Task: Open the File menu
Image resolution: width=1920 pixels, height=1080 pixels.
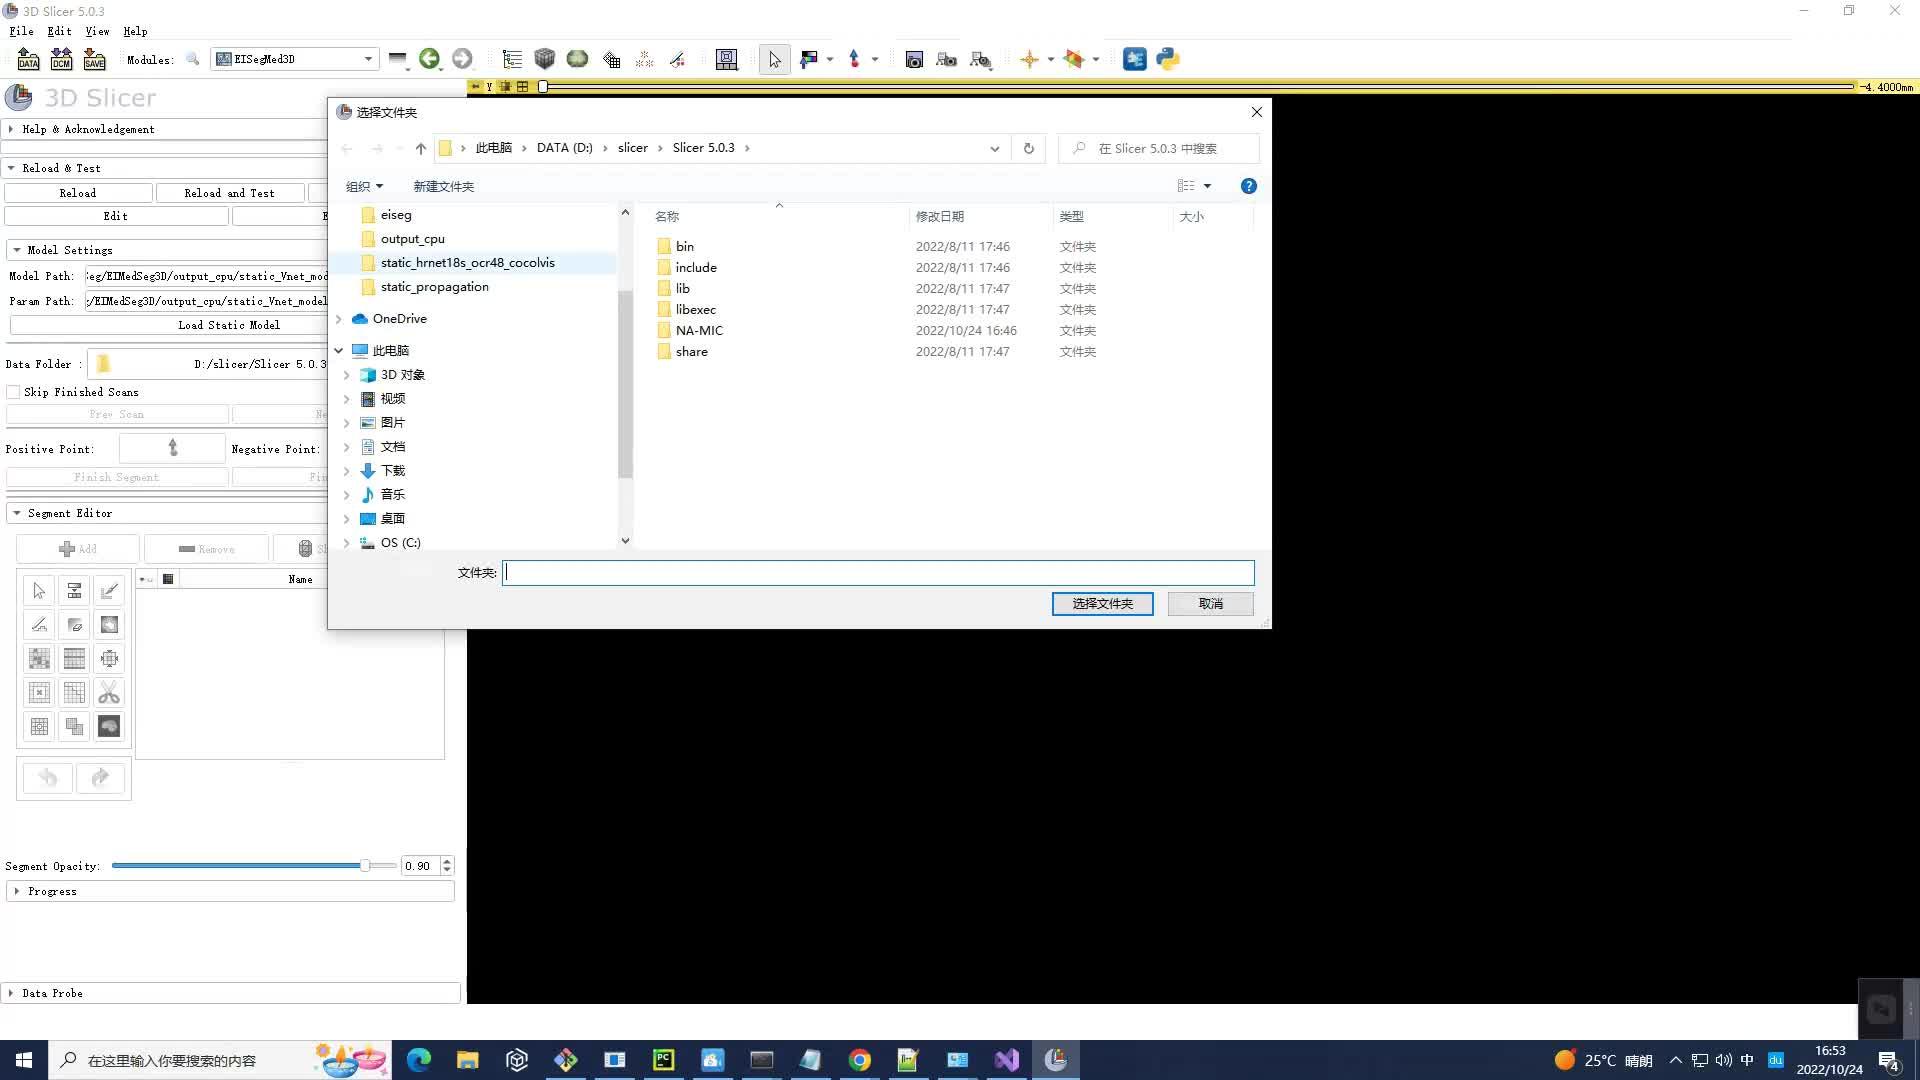Action: (x=21, y=31)
